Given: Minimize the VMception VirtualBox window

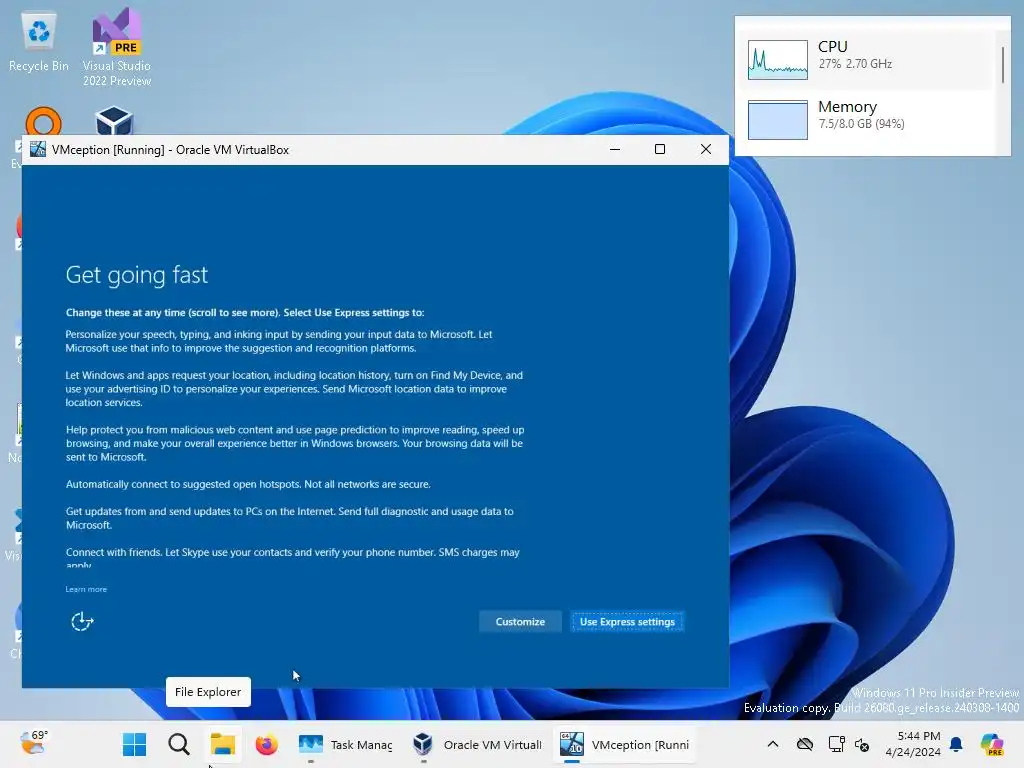Looking at the screenshot, I should coord(615,150).
